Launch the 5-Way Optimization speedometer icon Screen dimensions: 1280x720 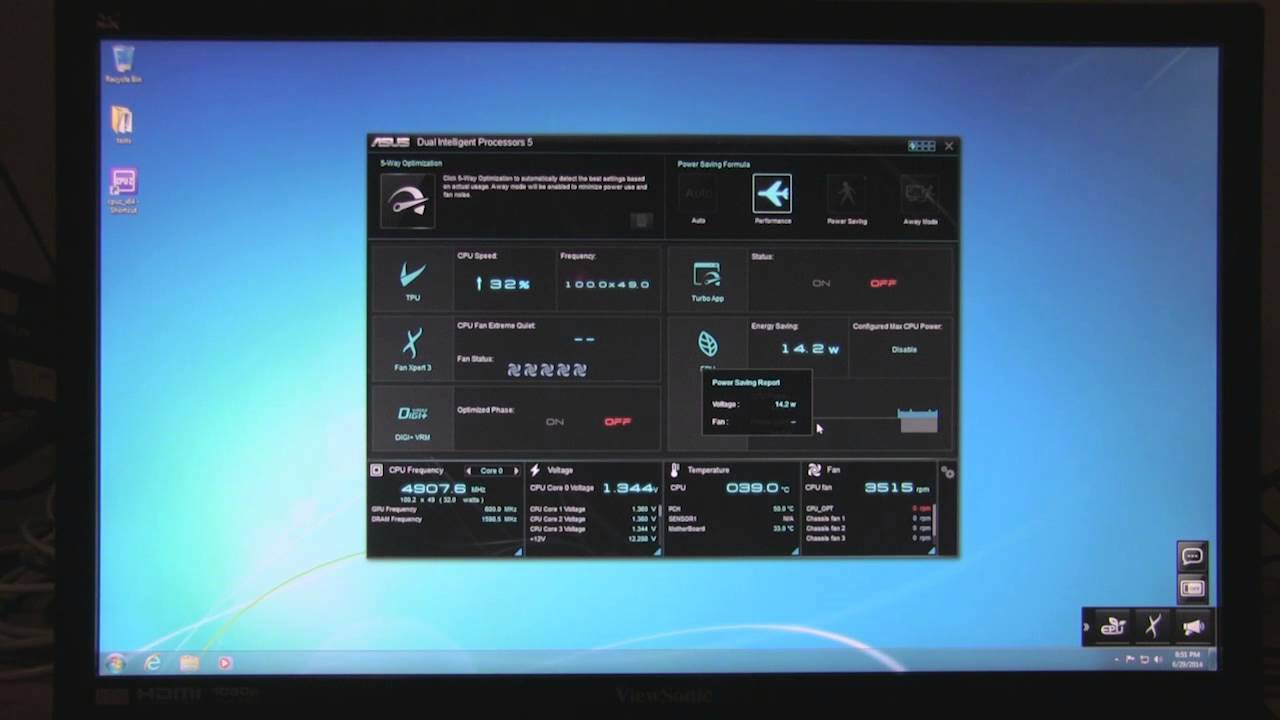pyautogui.click(x=407, y=200)
